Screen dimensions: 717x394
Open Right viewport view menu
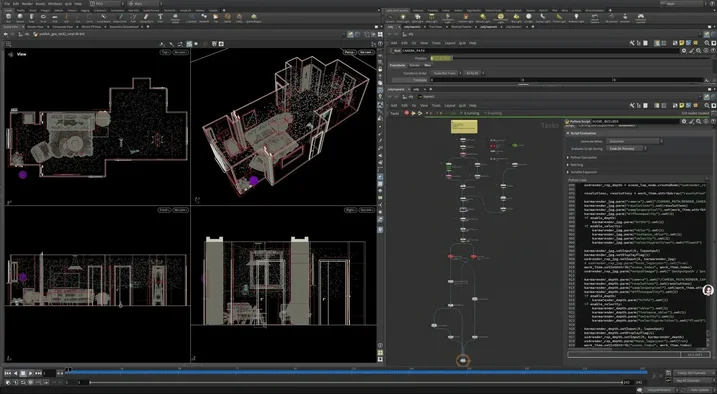350,210
